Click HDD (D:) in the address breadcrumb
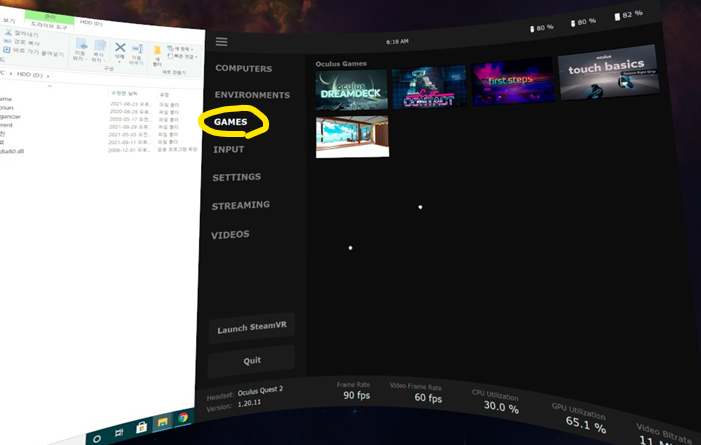The height and width of the screenshot is (445, 701). pos(30,74)
